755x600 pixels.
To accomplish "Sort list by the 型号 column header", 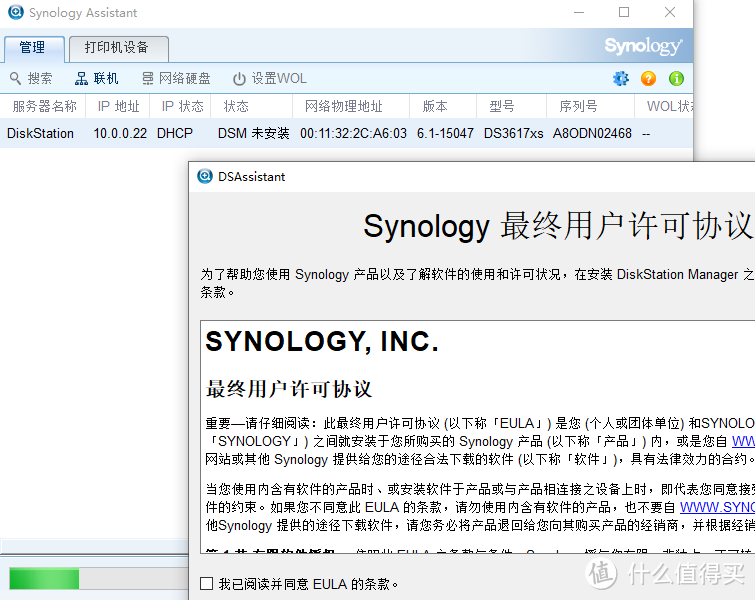I will click(502, 106).
